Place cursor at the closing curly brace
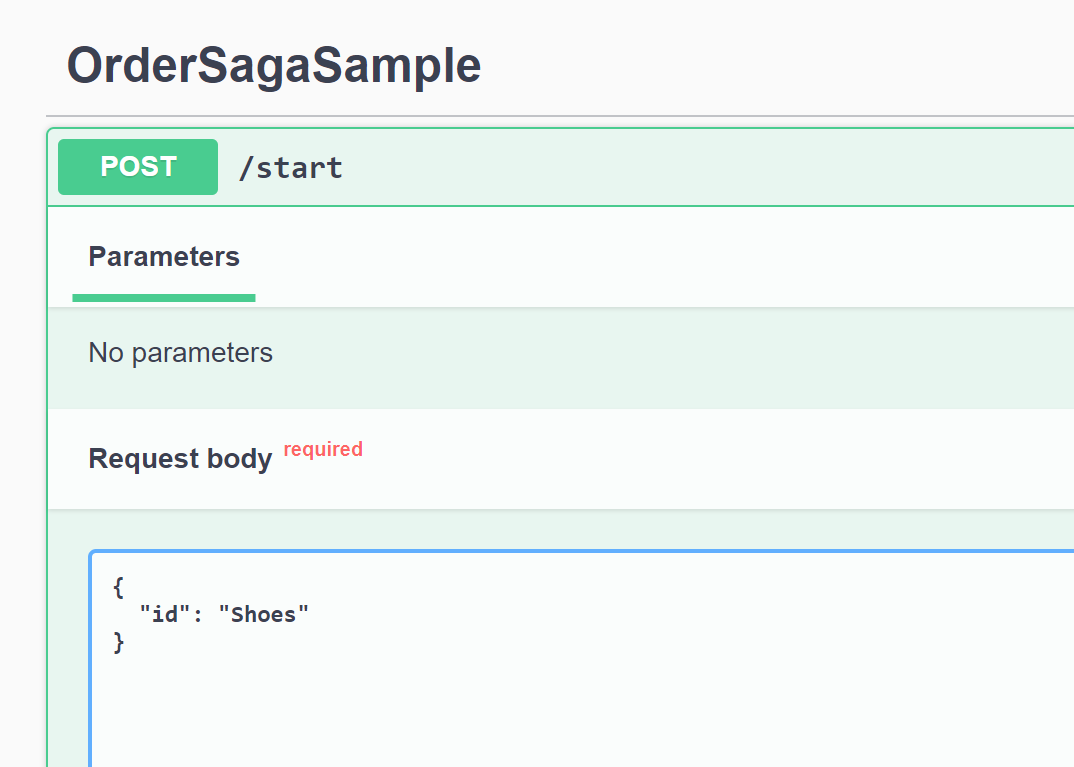 coord(120,641)
